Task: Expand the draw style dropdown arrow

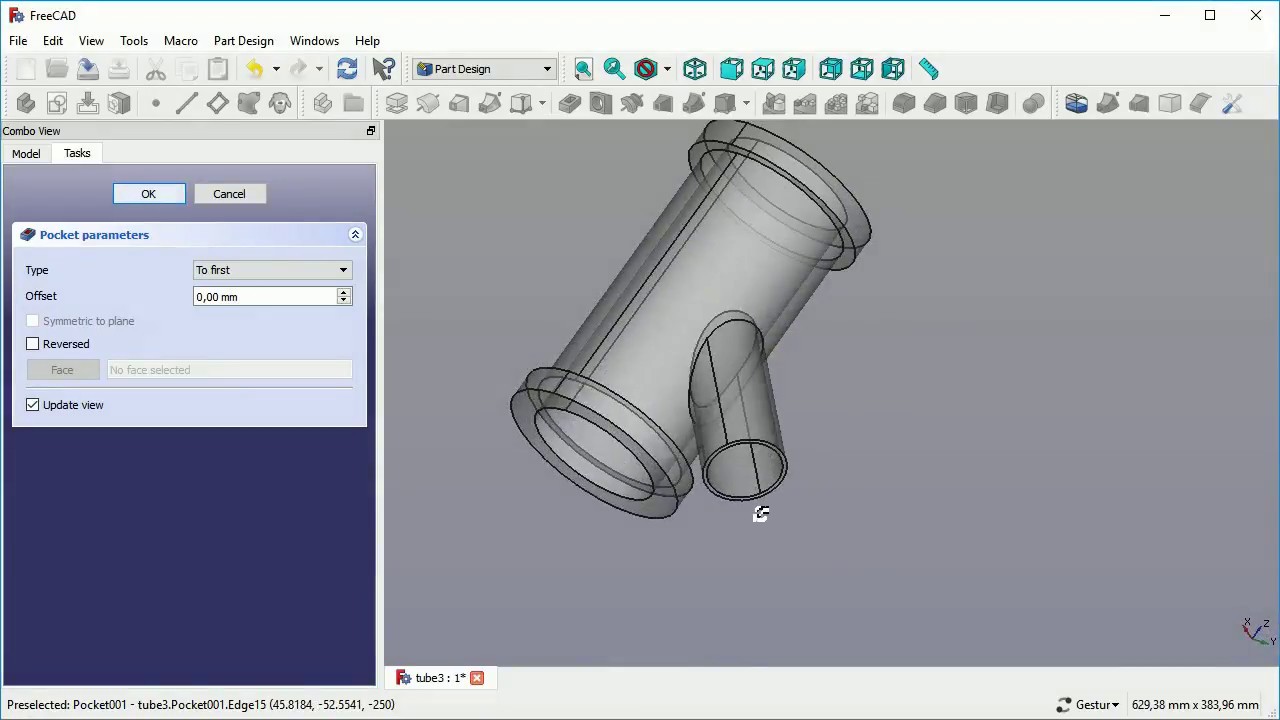Action: tap(667, 69)
